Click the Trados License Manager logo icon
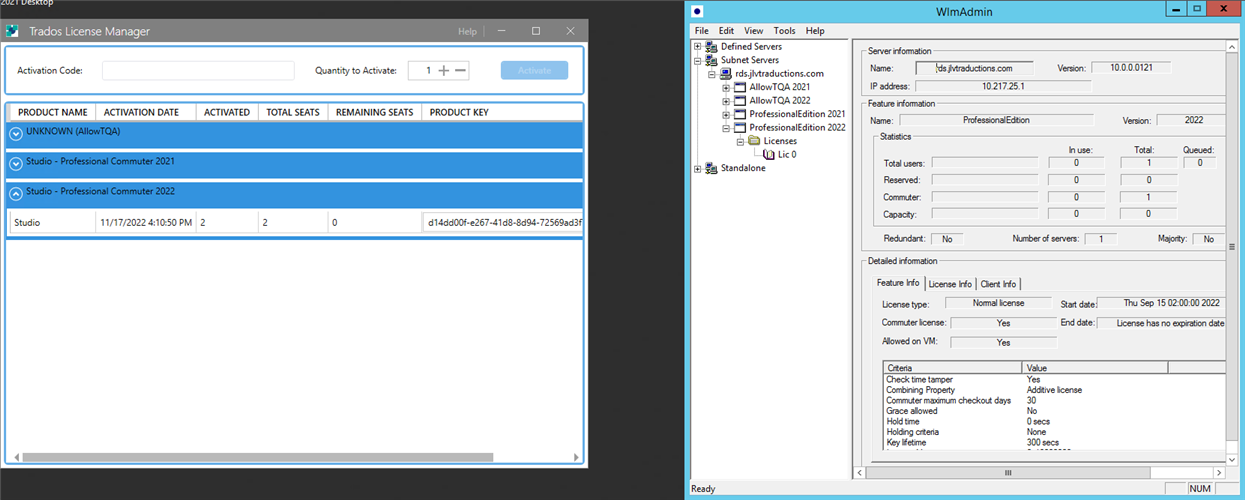 [13, 31]
